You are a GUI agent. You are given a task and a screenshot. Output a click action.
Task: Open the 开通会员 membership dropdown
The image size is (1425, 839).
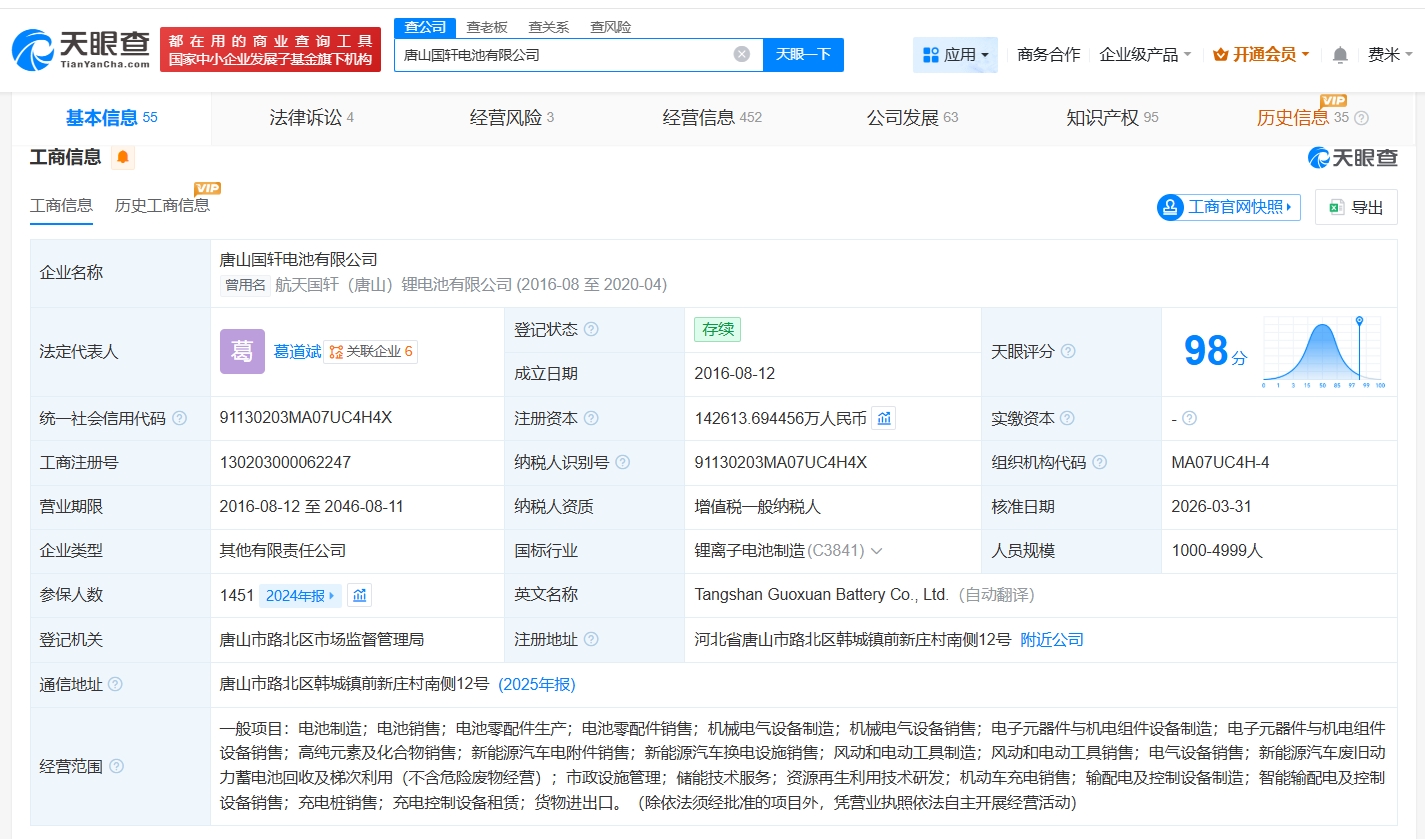(x=1261, y=55)
